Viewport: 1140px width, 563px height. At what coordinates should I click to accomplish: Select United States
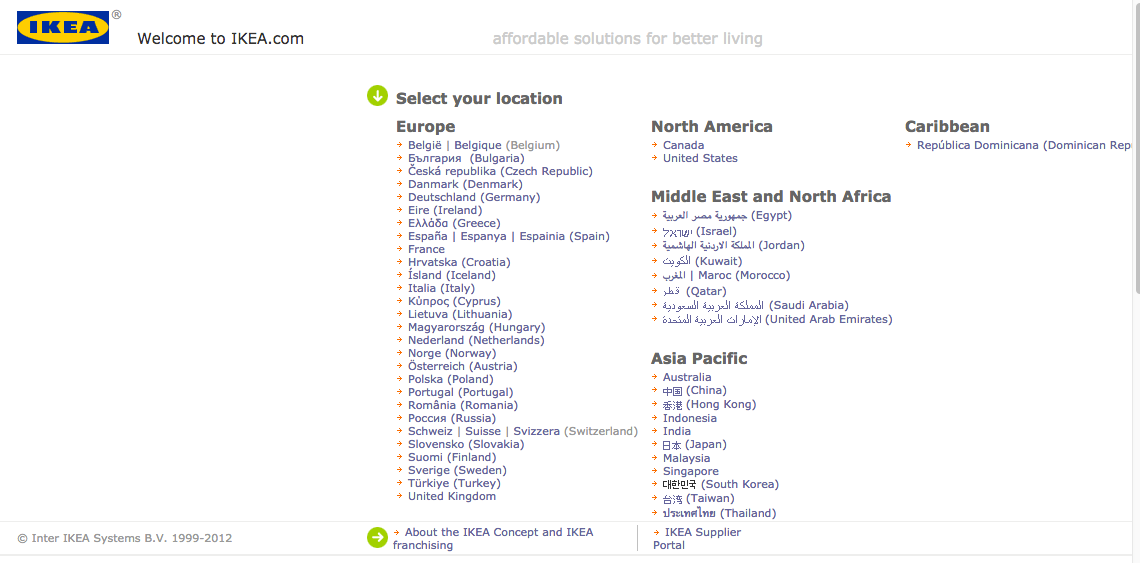coord(700,159)
